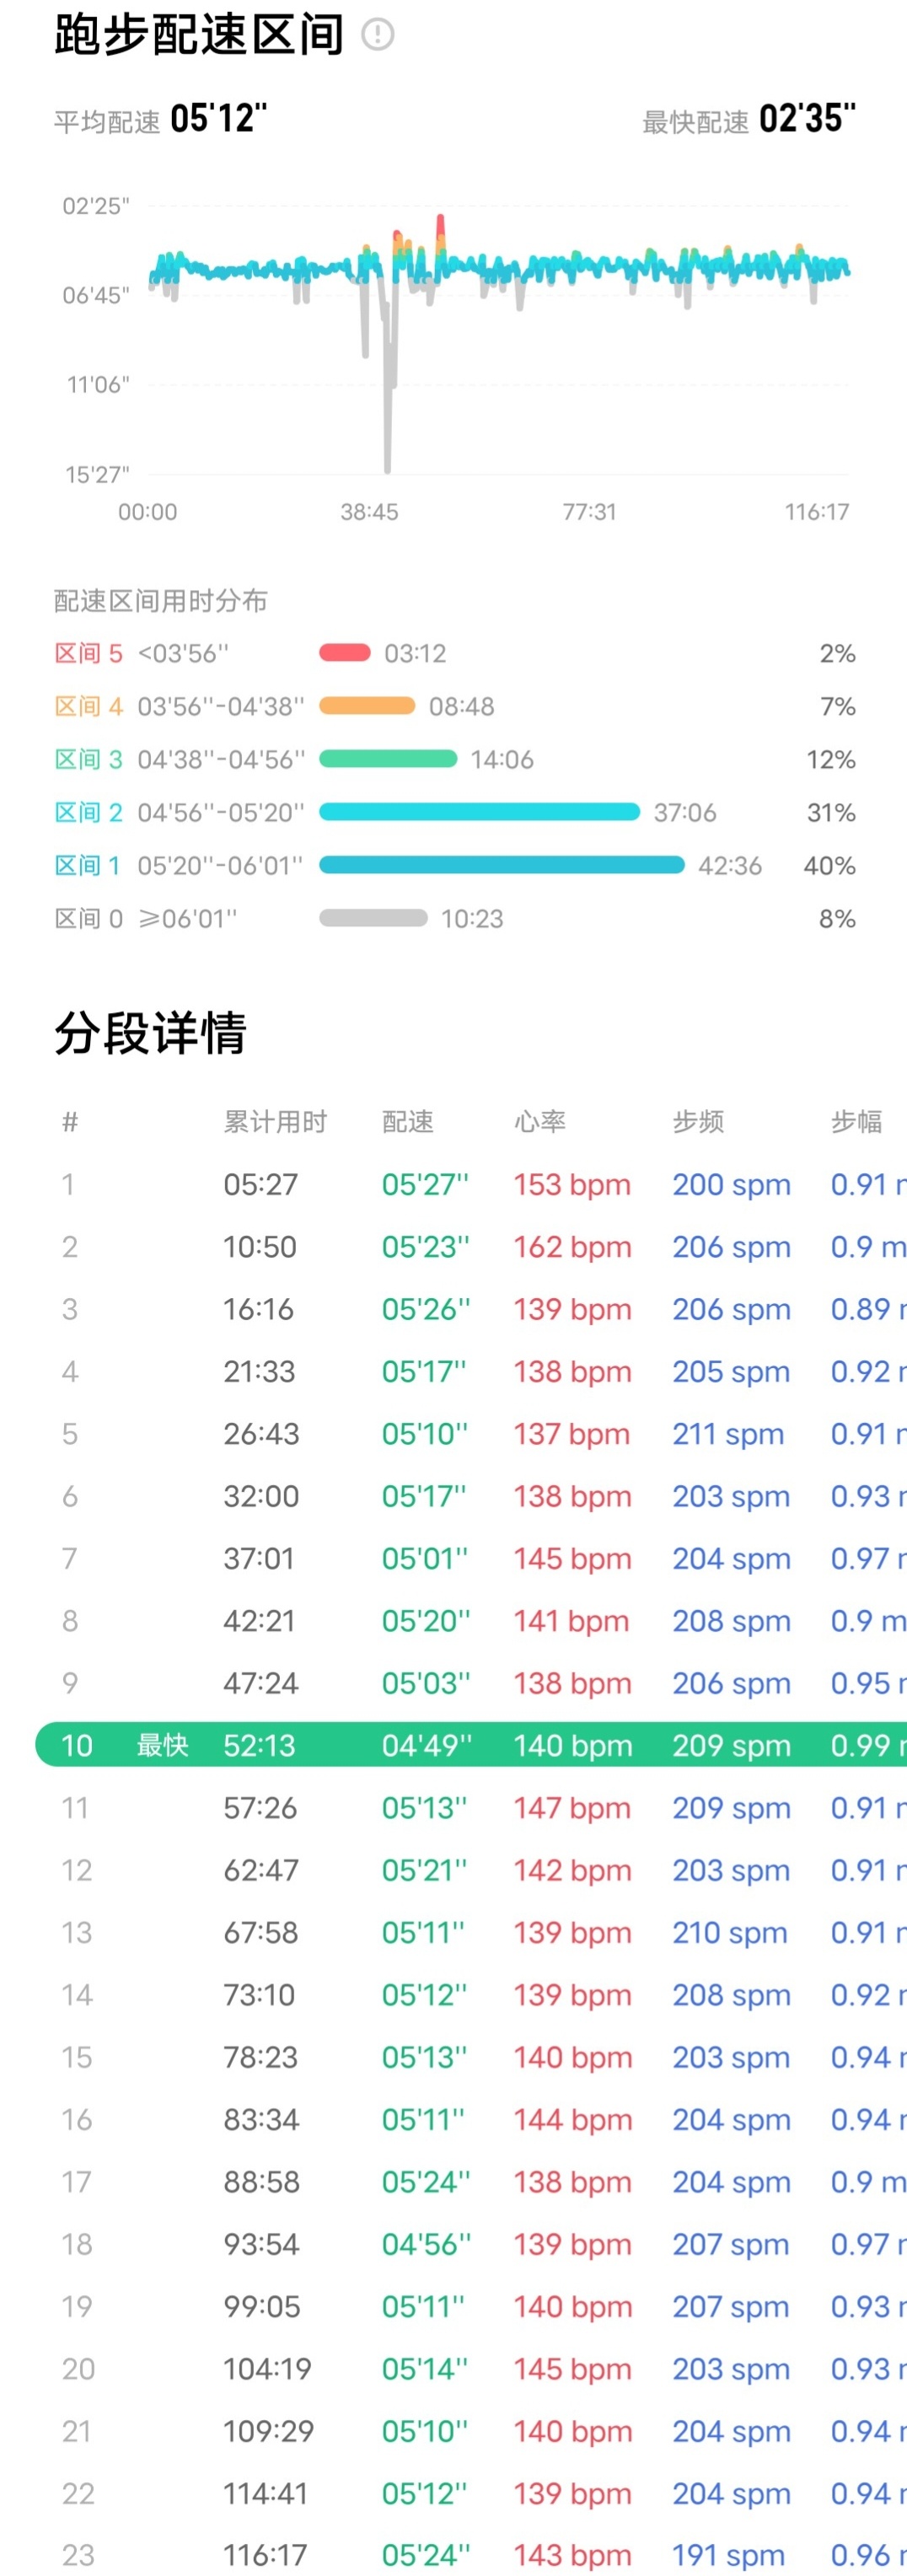
Task: Tap the 42:36 duration for 区间 1
Action: point(730,865)
